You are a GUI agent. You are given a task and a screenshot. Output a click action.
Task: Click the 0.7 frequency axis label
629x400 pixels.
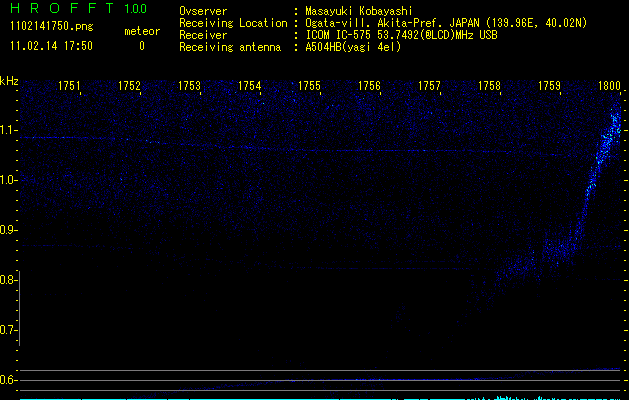[8, 330]
